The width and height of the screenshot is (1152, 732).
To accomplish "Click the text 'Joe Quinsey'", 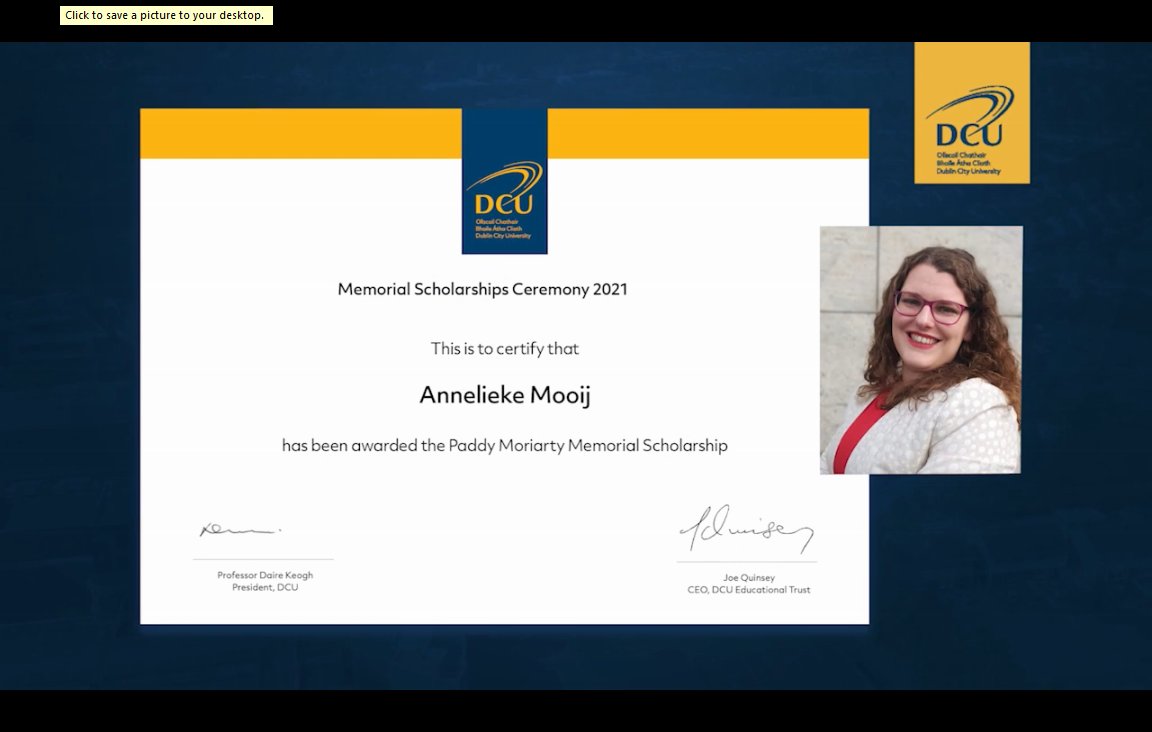I will point(749,578).
